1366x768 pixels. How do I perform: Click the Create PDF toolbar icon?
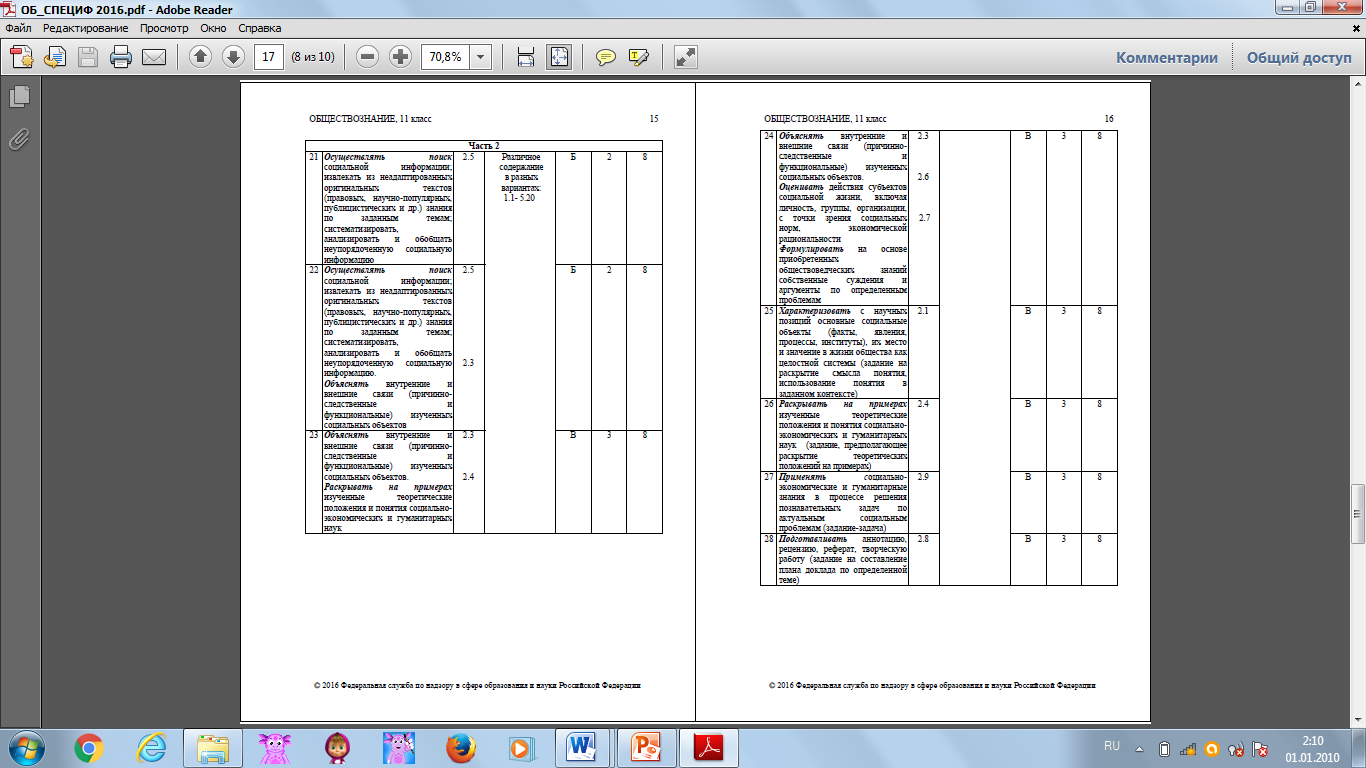tap(22, 57)
